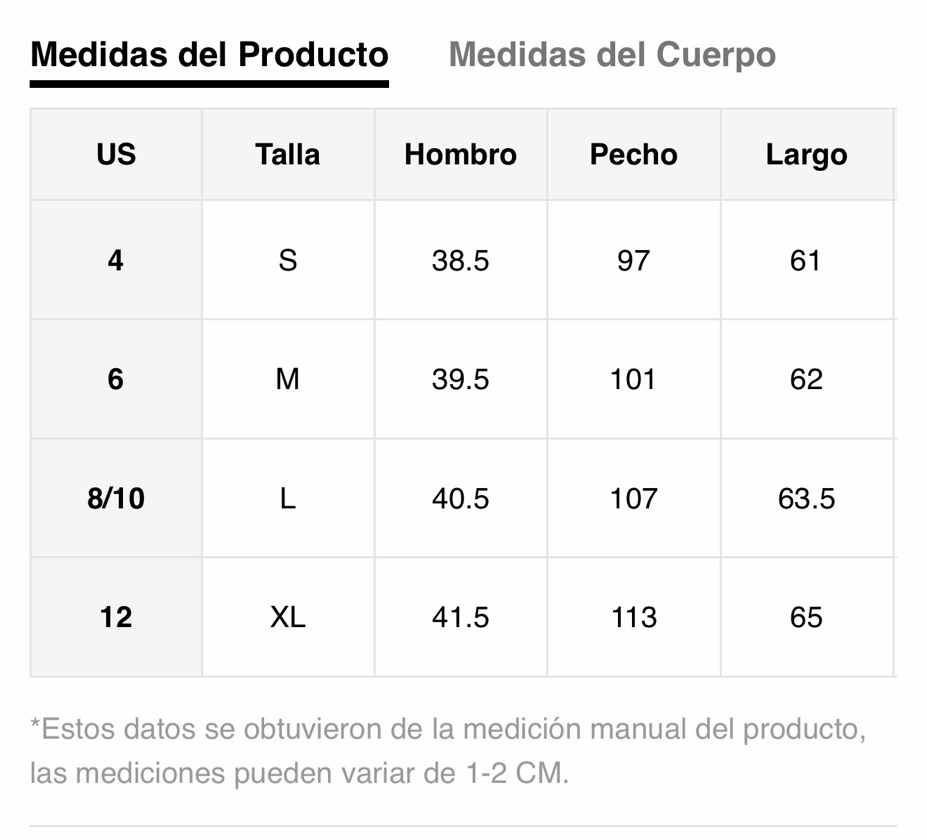927x840 pixels.
Task: Click US size 4 row header
Action: coord(116,260)
